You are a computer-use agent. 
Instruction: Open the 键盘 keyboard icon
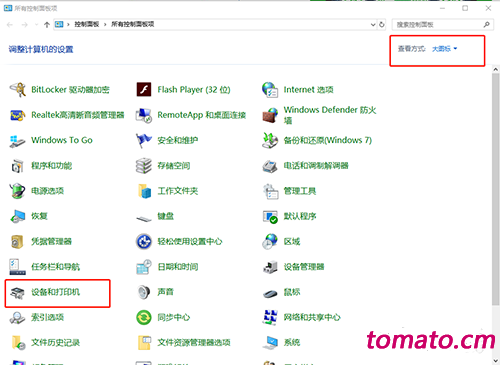click(x=144, y=218)
